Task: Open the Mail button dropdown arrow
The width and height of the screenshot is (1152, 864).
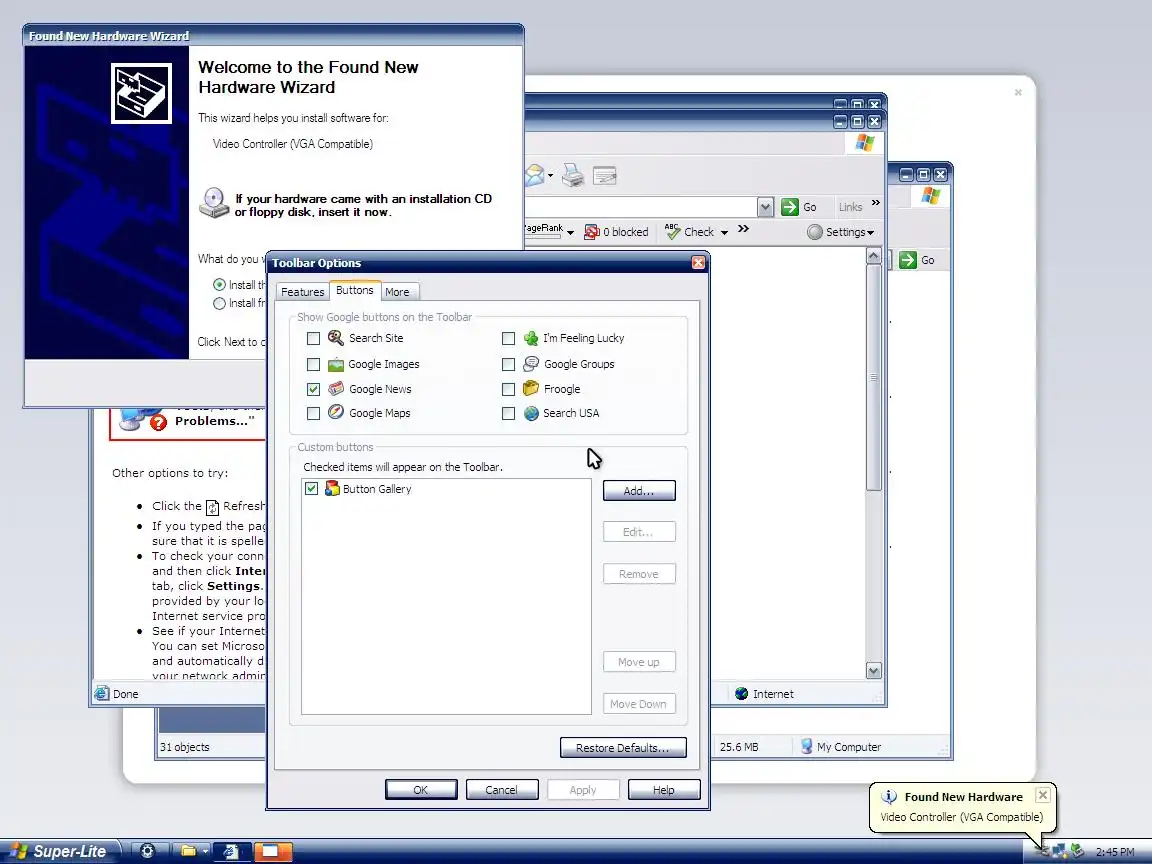Action: pyautogui.click(x=550, y=176)
